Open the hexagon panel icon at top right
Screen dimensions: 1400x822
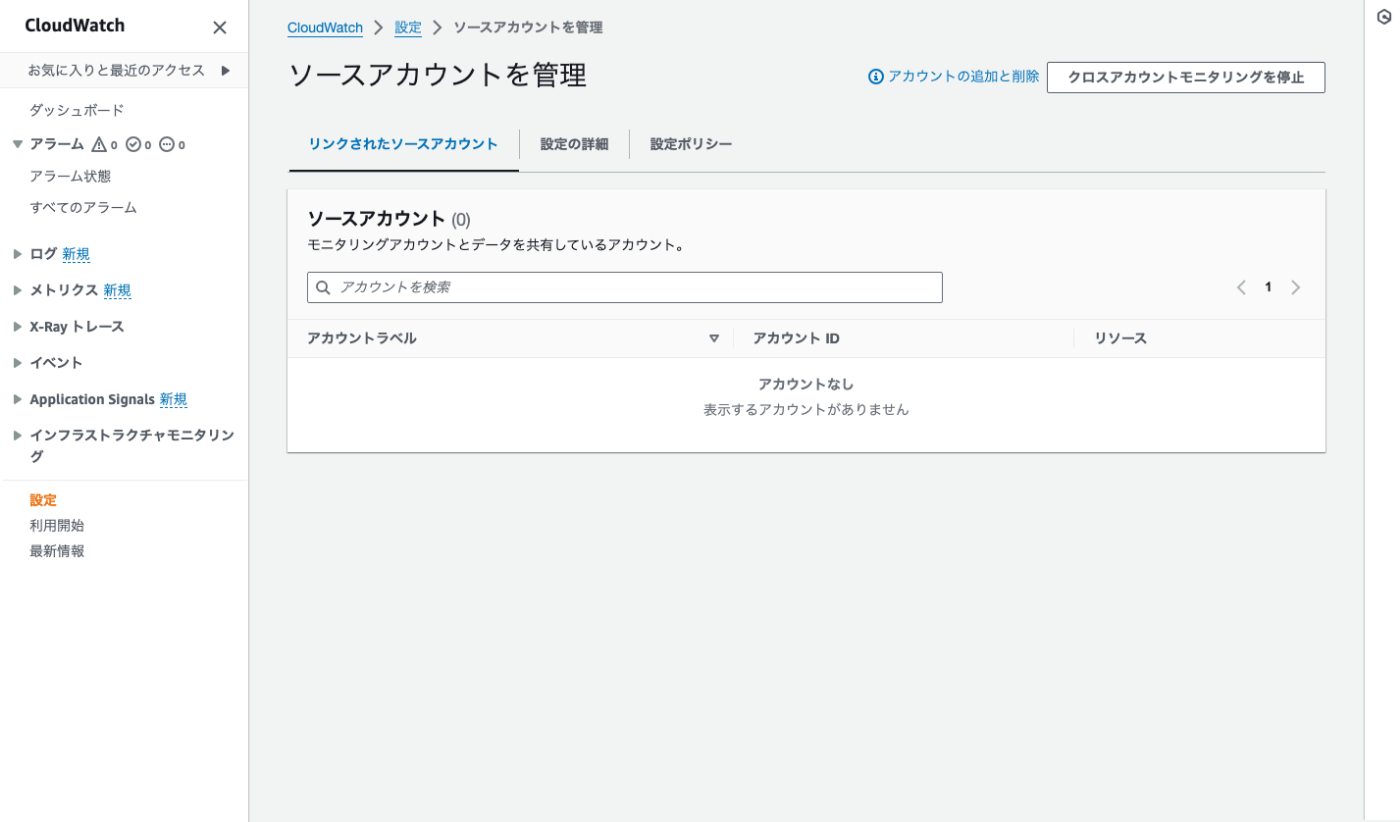pos(1384,17)
